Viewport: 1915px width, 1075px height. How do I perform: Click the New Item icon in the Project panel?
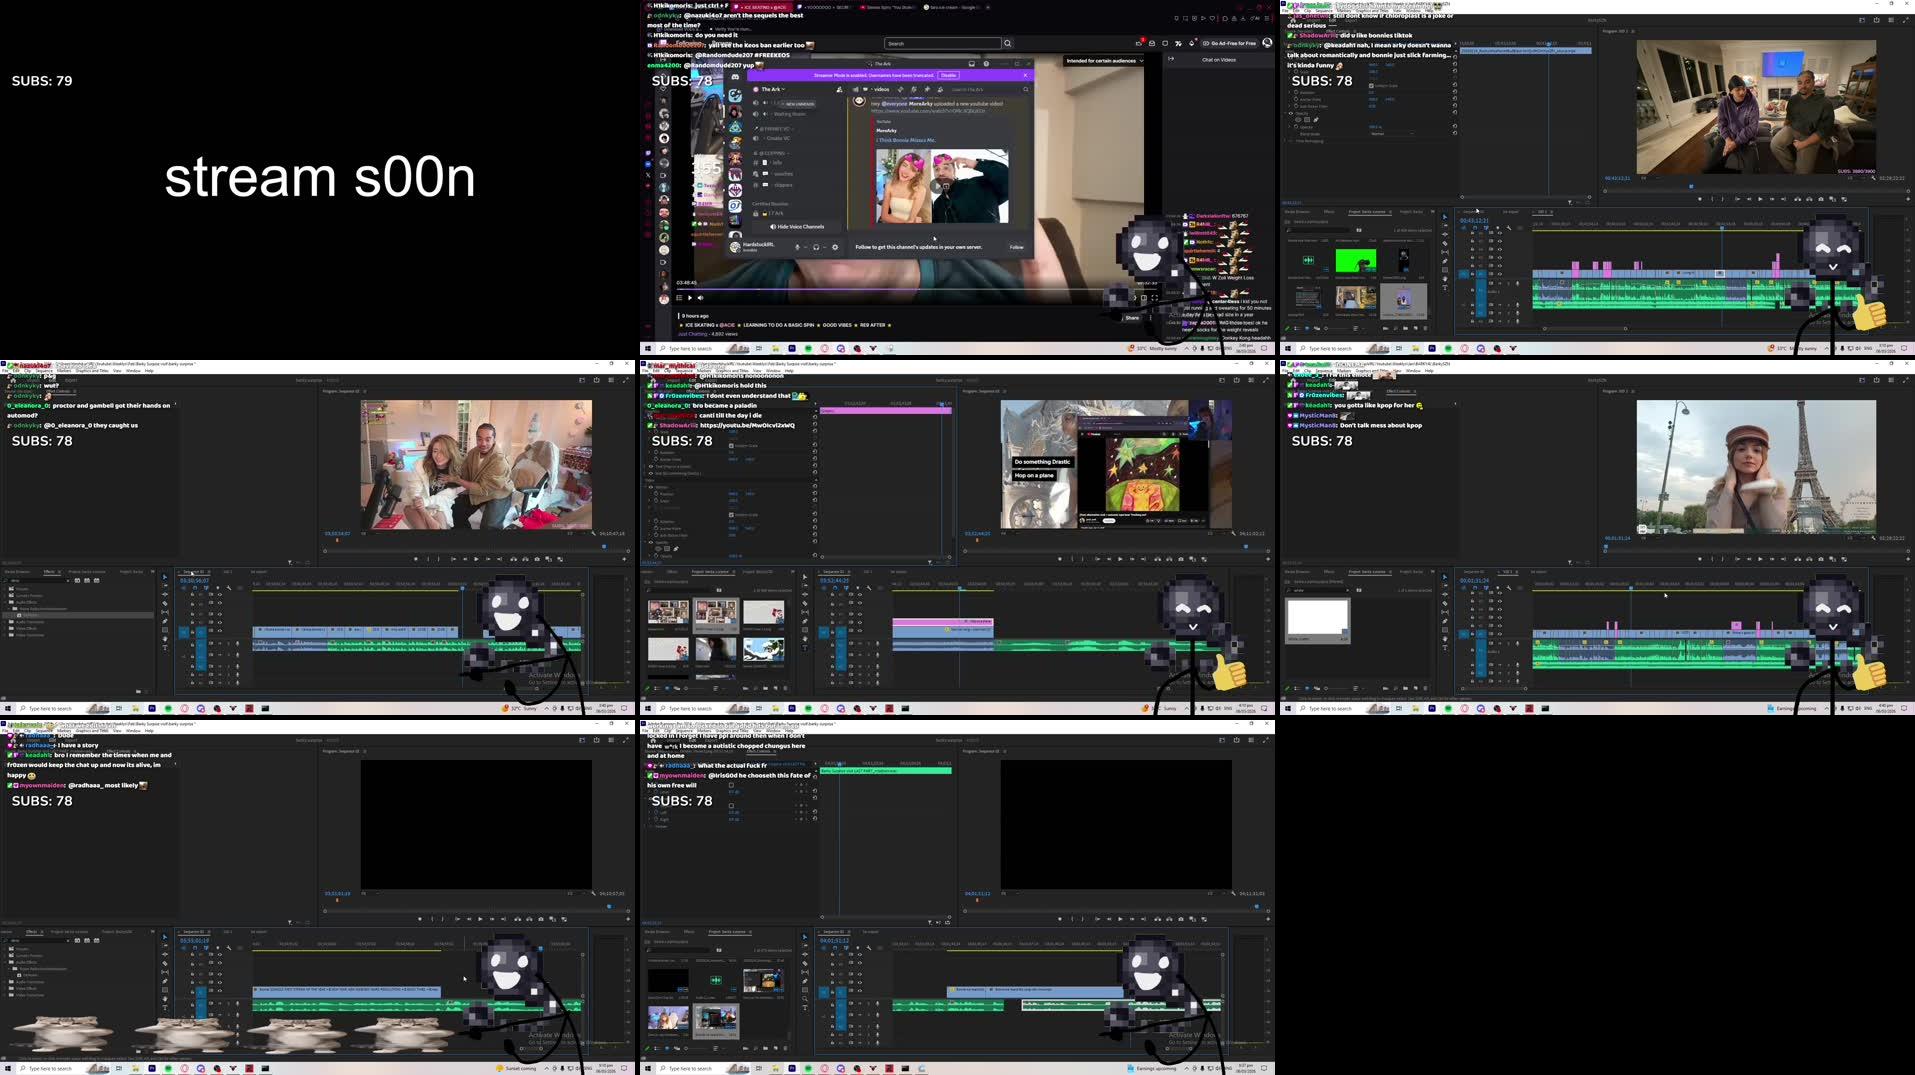click(x=1416, y=328)
